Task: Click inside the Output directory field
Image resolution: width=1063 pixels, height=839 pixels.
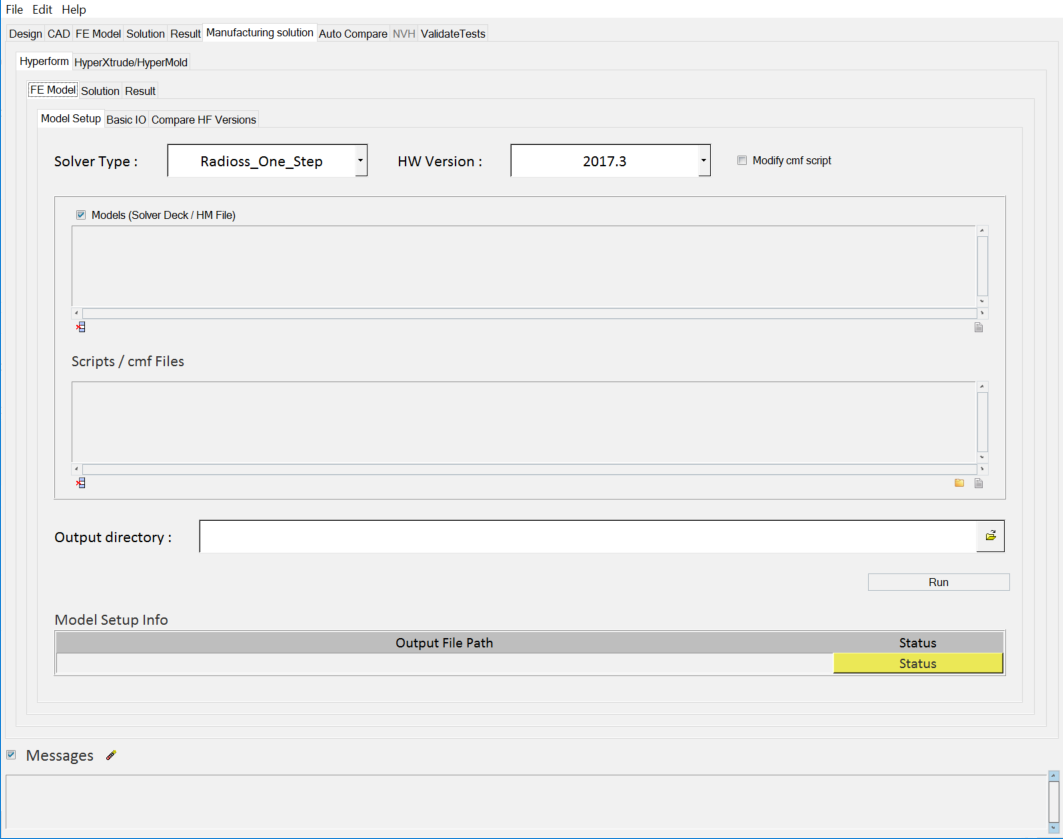Action: click(x=587, y=537)
